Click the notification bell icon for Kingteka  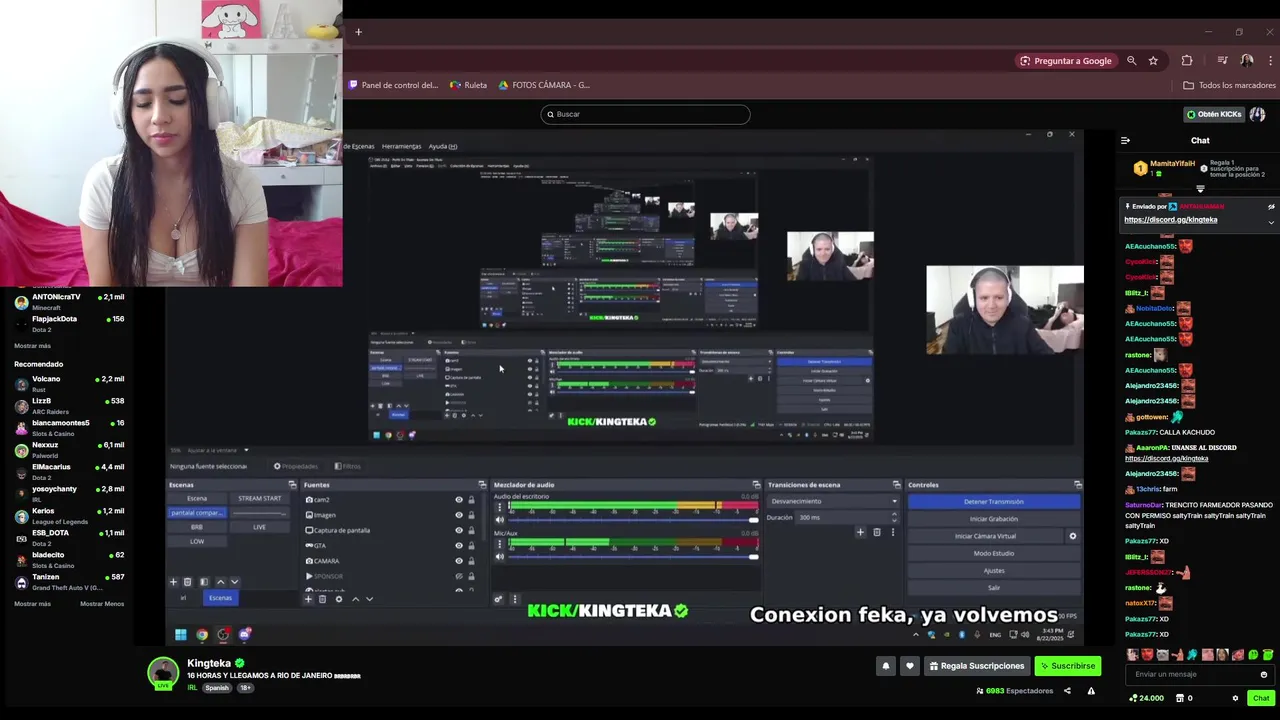pyautogui.click(x=885, y=666)
